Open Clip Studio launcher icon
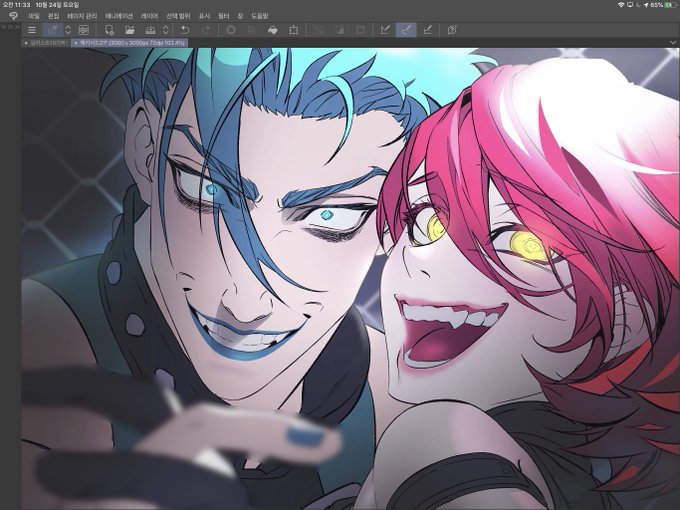 point(83,30)
